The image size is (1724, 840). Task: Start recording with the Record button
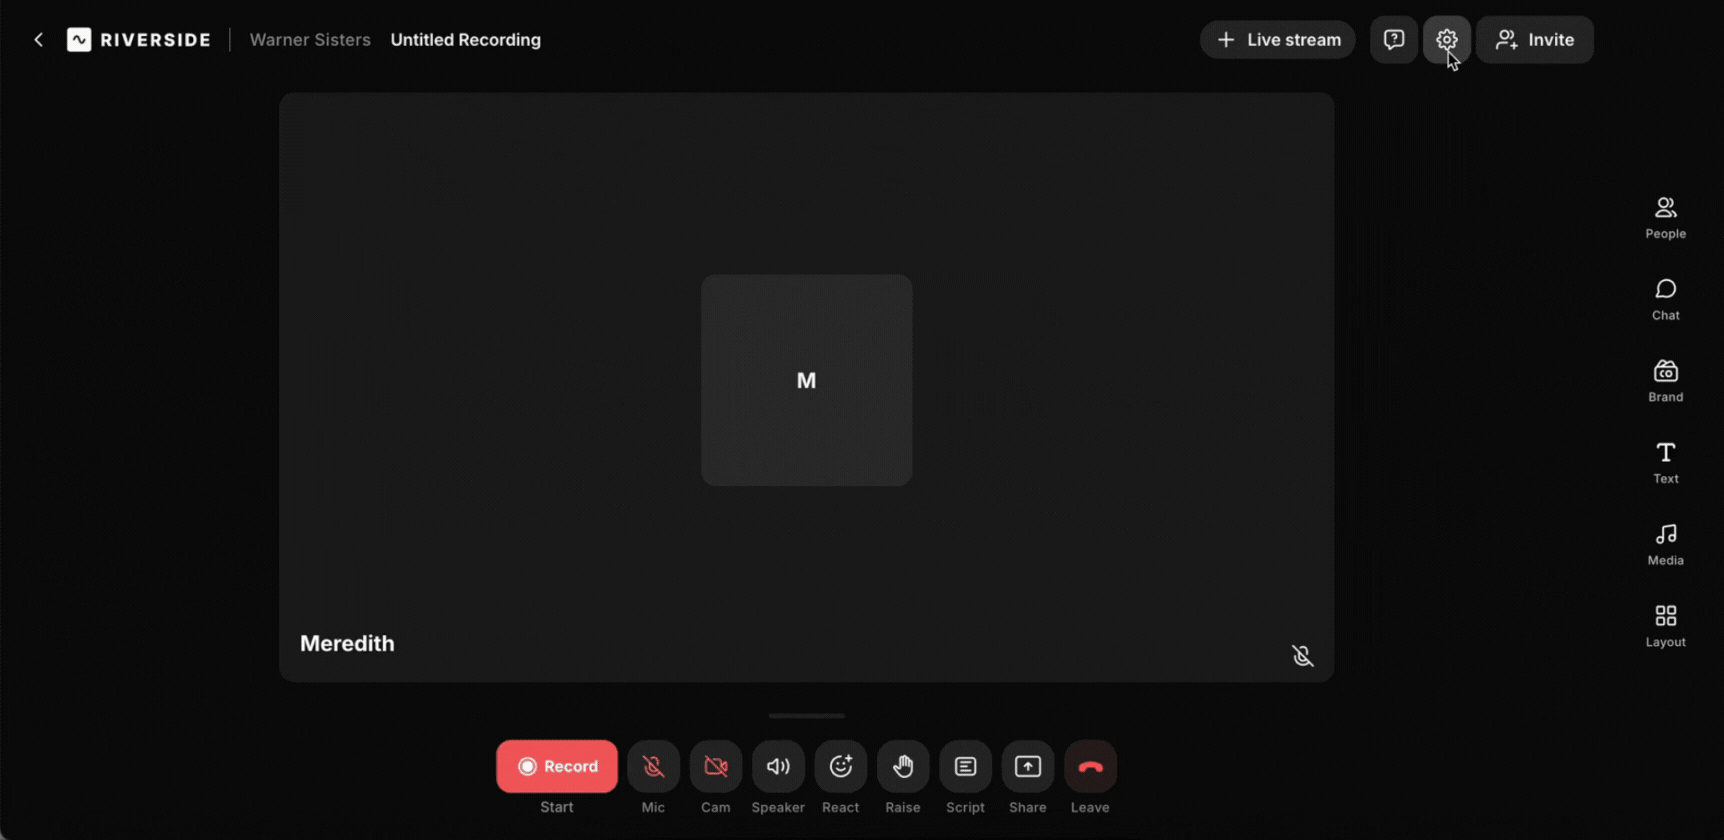point(557,766)
